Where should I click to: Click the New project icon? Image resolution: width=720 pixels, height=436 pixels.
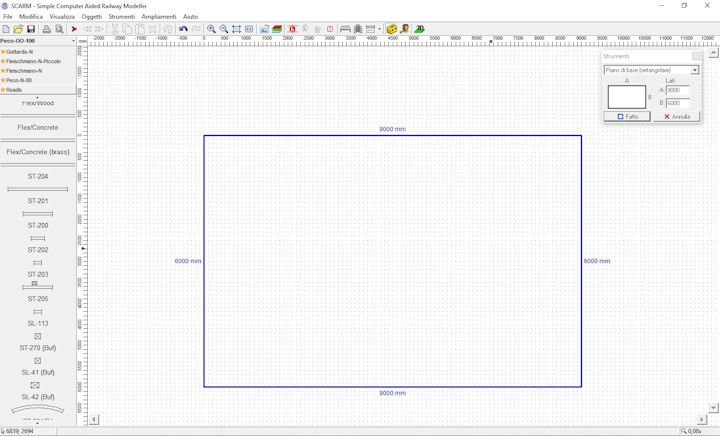coord(6,29)
